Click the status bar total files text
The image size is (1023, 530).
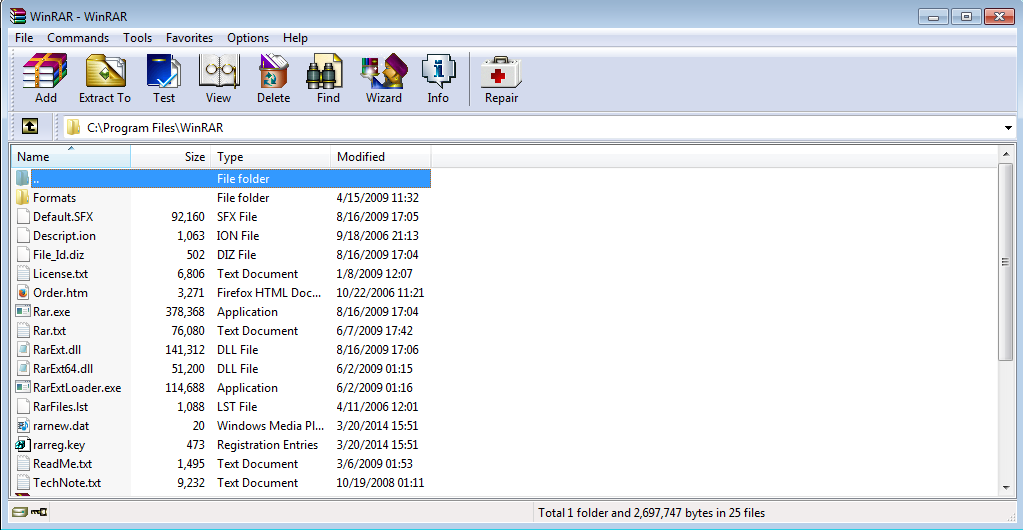click(652, 512)
